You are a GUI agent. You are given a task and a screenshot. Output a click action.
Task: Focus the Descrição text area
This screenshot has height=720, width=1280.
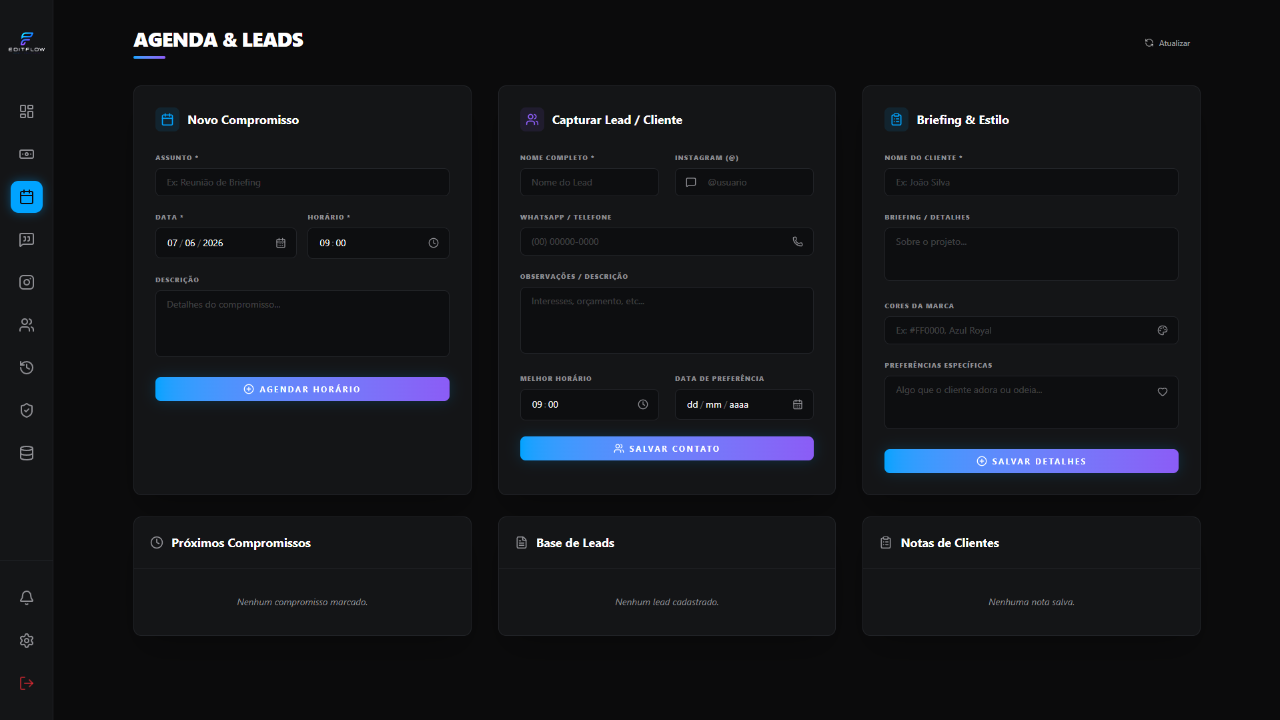[x=302, y=323]
